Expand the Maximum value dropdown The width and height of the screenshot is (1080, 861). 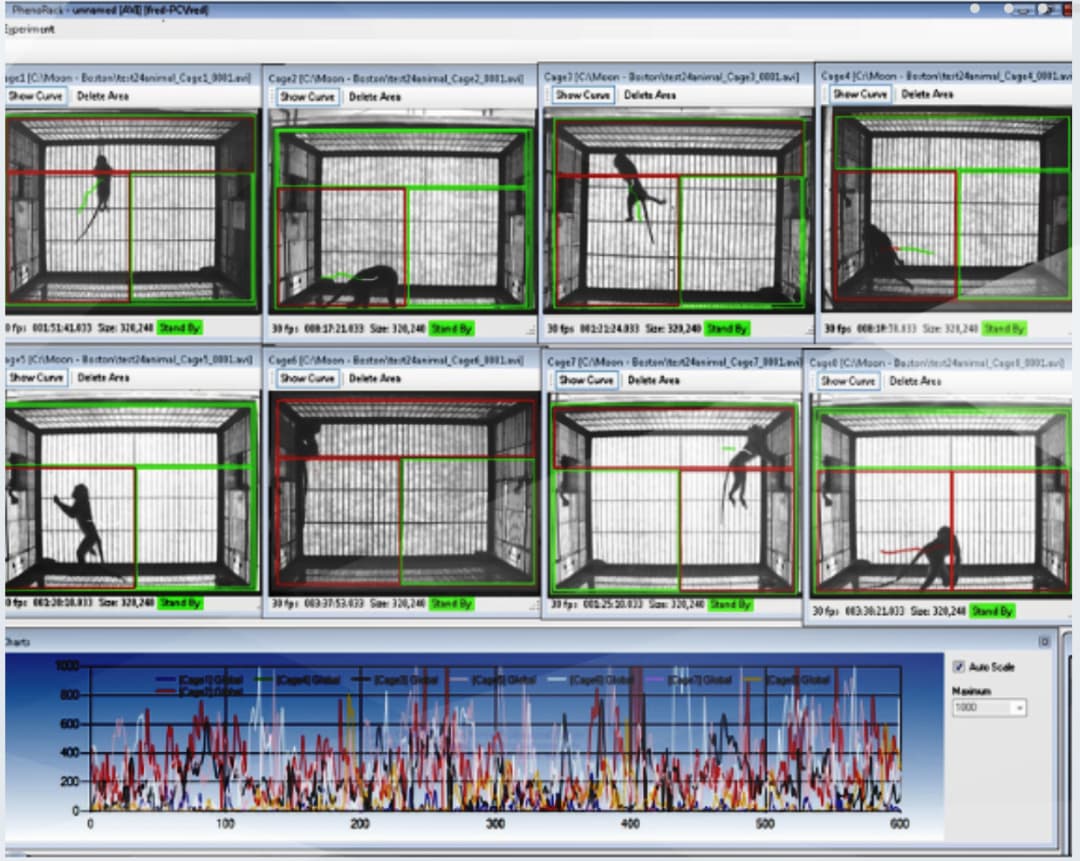point(1018,708)
